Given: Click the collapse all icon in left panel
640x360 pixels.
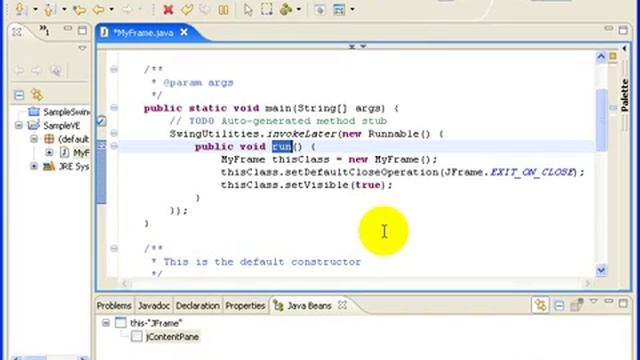Looking at the screenshot, I should 19,95.
